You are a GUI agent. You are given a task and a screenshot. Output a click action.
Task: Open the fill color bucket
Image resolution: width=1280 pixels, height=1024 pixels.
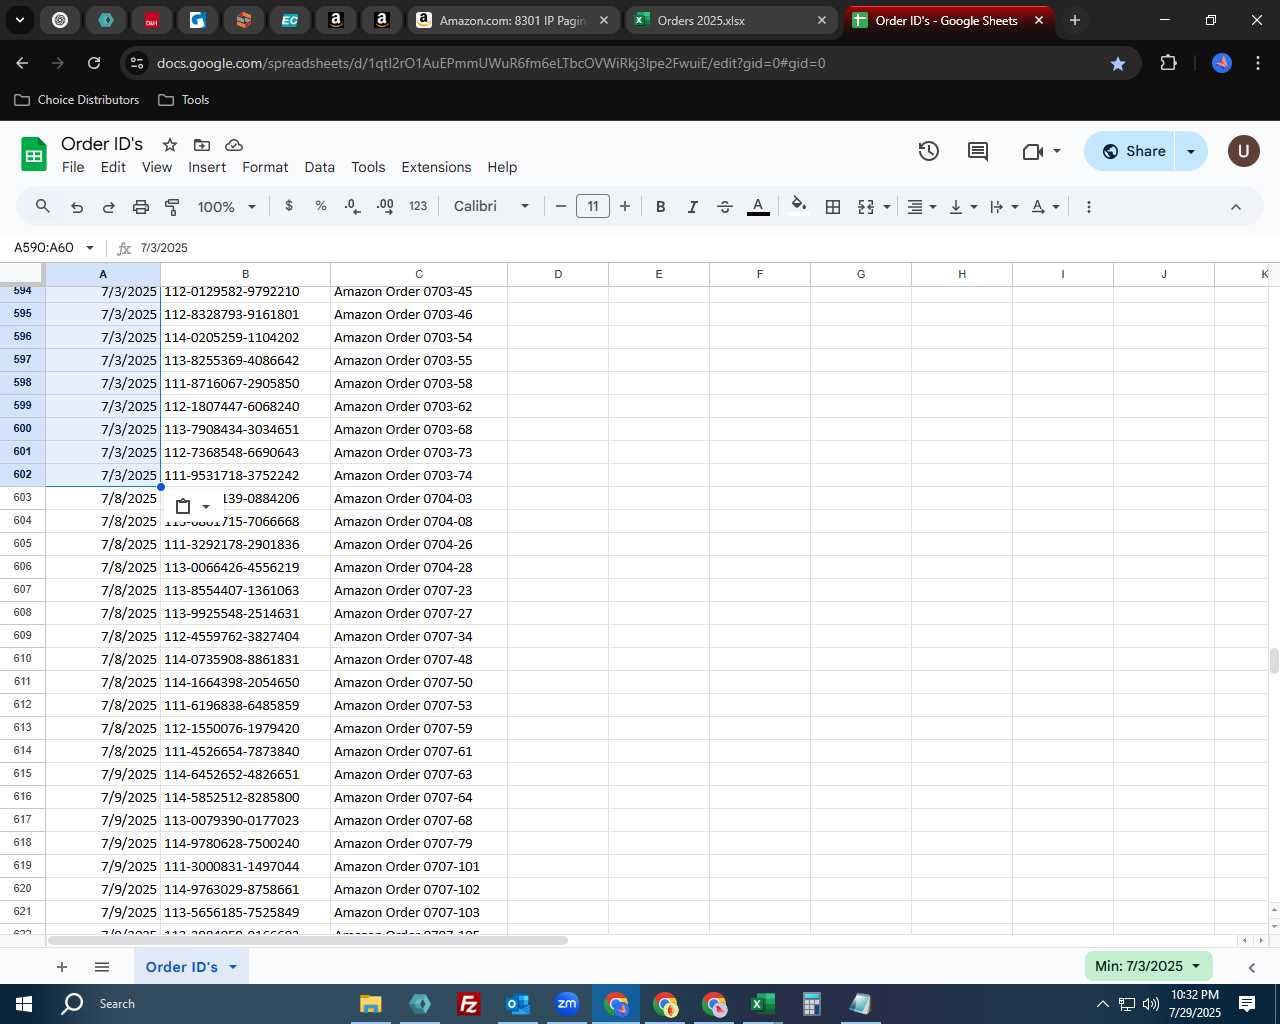(x=798, y=206)
